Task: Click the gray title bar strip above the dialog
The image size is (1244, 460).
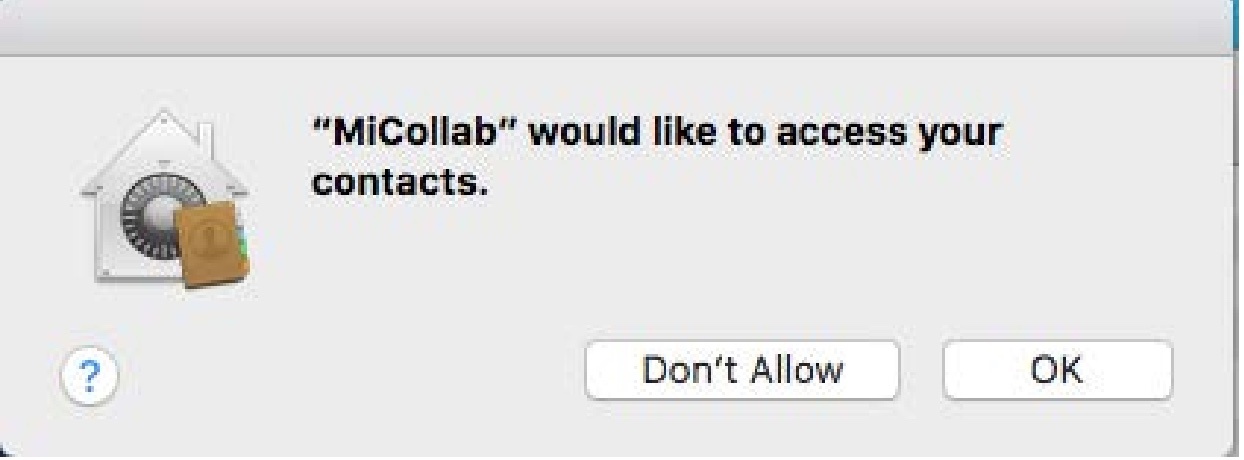Action: point(620,26)
